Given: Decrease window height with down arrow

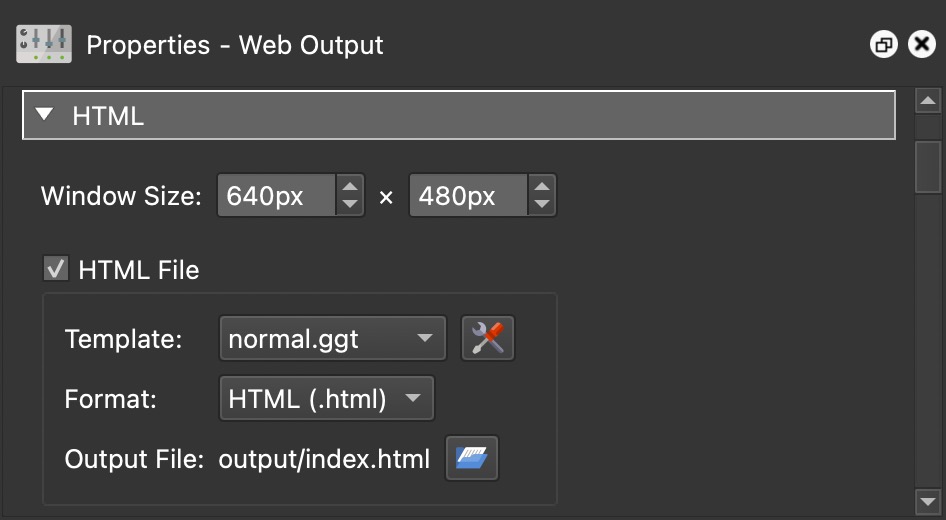Looking at the screenshot, I should tap(541, 204).
